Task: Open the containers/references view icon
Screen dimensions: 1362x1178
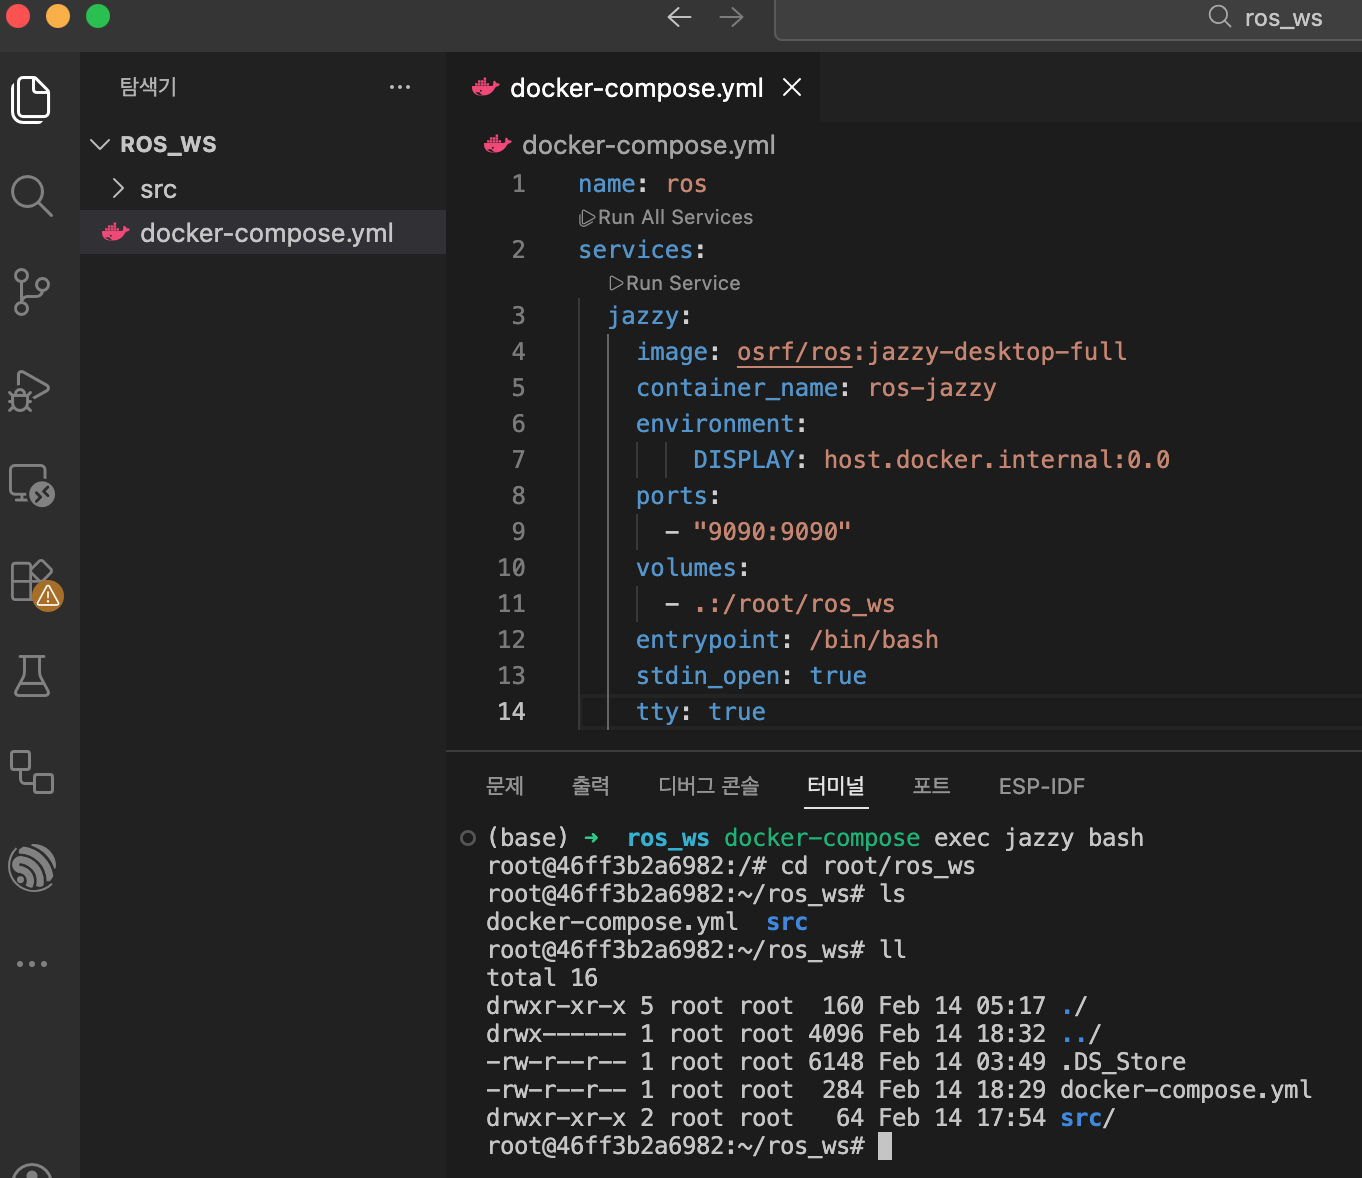Action: (x=31, y=771)
